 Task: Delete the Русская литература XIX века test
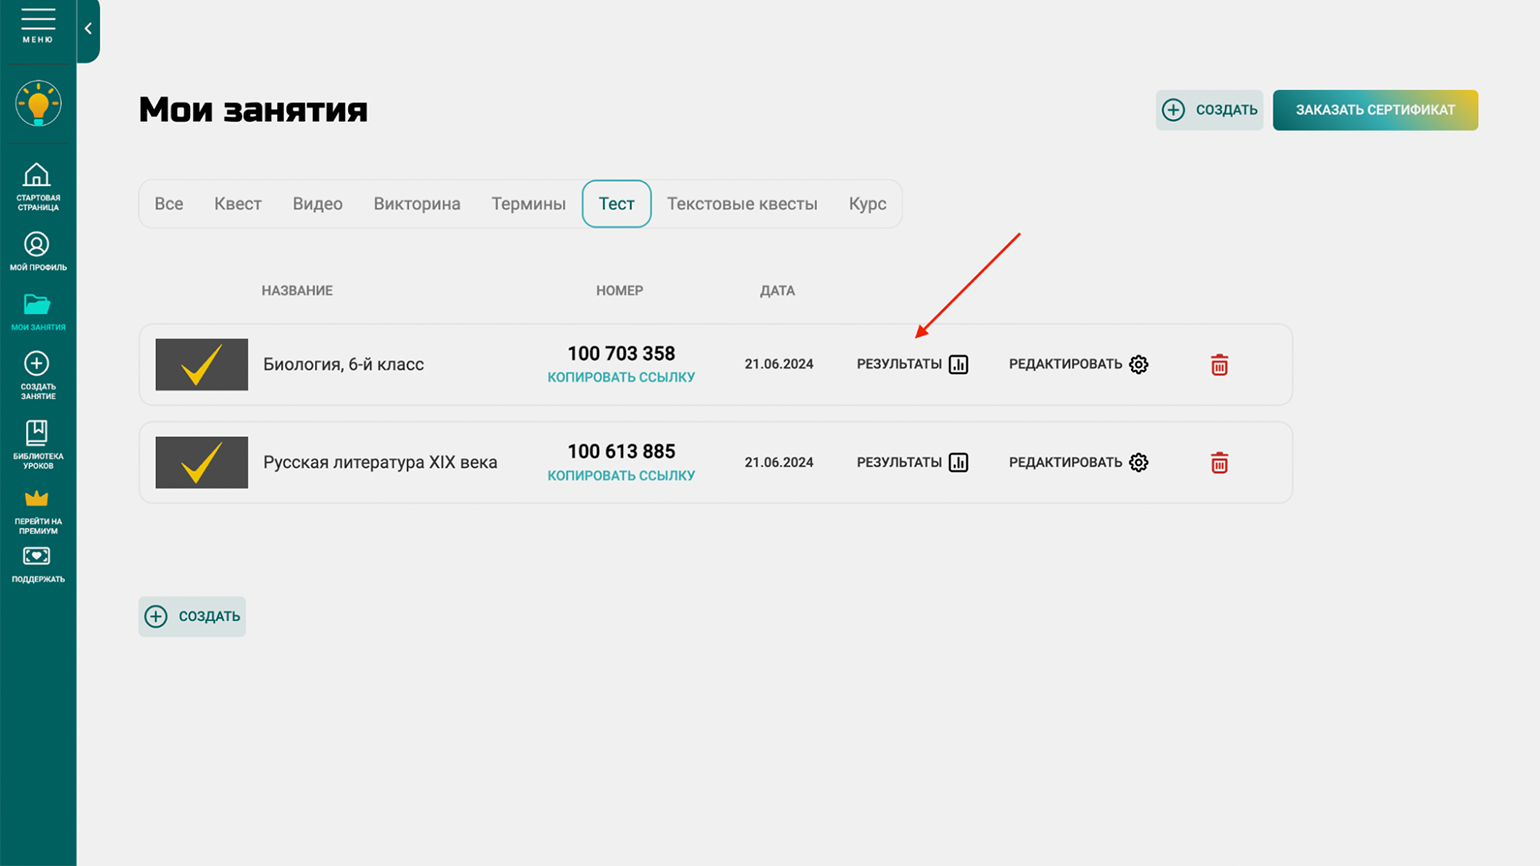(x=1219, y=463)
